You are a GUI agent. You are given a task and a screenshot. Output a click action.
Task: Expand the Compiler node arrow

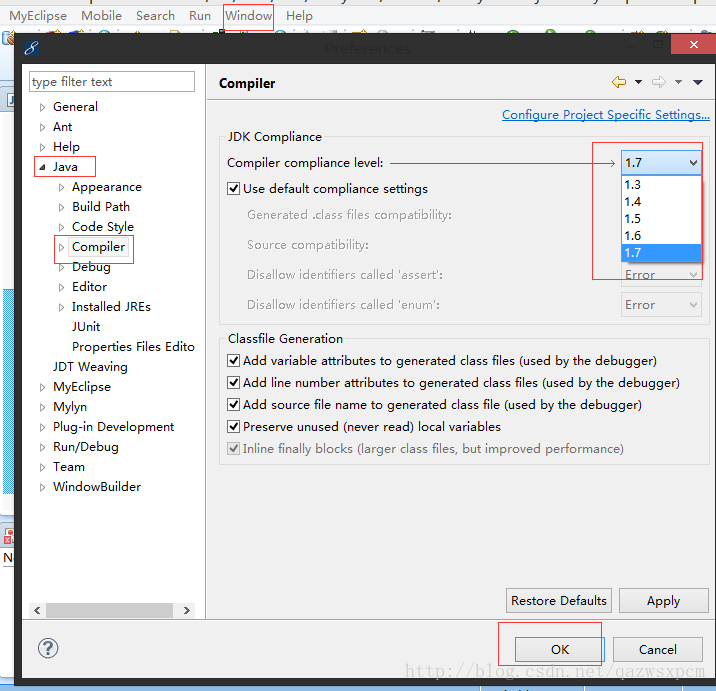61,247
